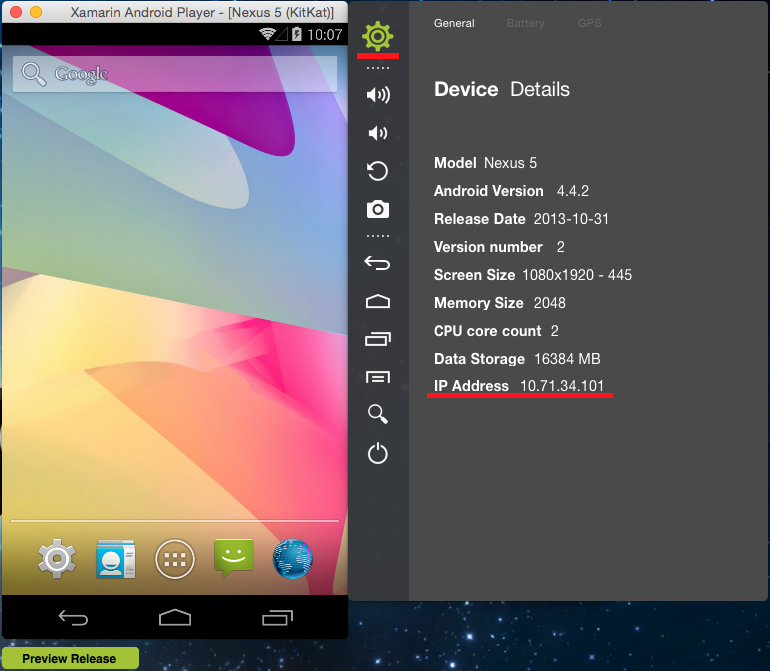770x671 pixels.
Task: Open Android Settings app in dock
Action: click(x=57, y=559)
